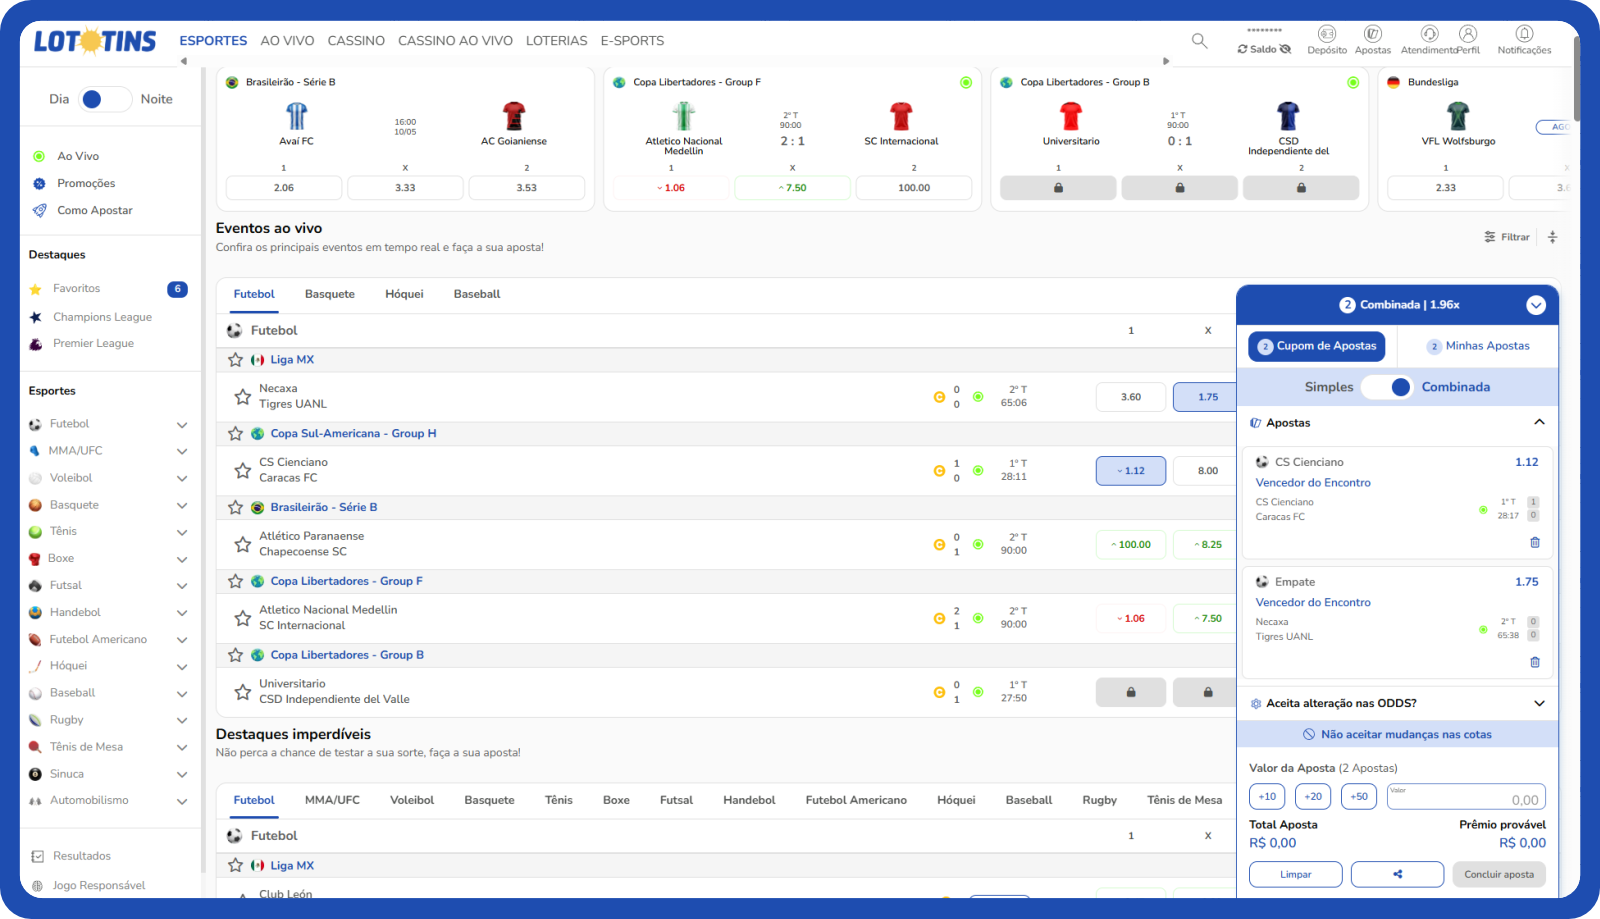Toggle Dia/Noite theme switch
The height and width of the screenshot is (919, 1600).
pos(105,99)
